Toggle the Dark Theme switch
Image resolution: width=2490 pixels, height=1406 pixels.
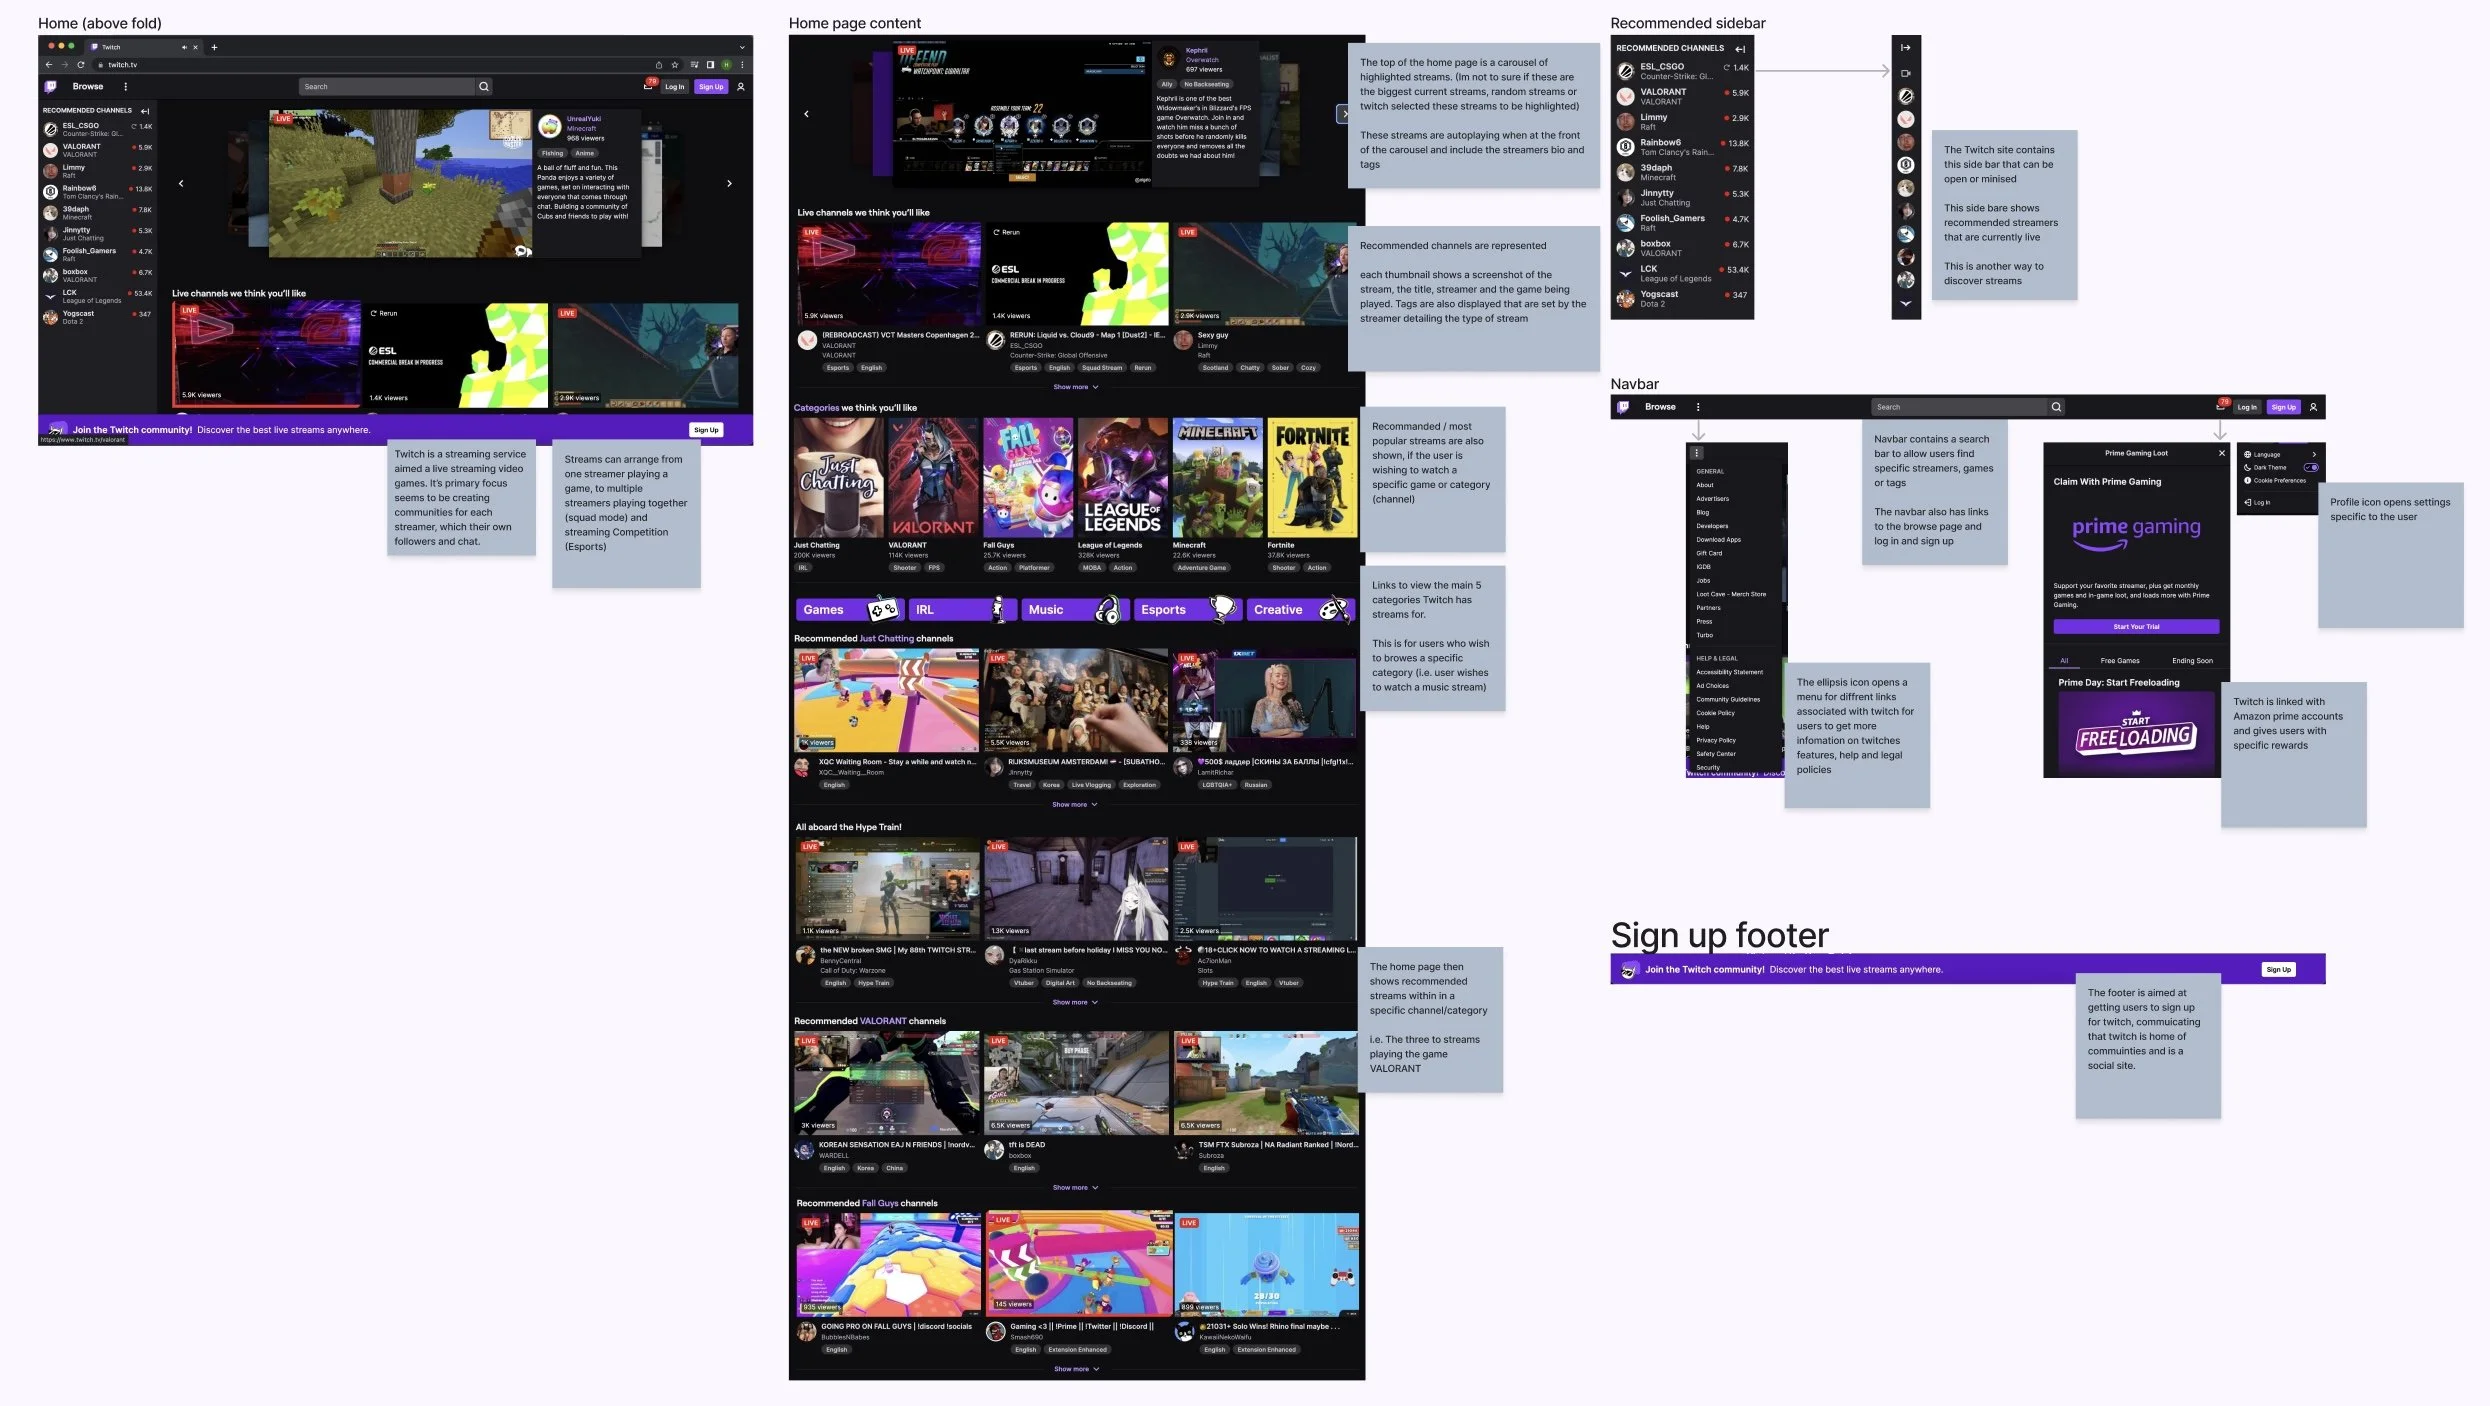pos(2311,467)
